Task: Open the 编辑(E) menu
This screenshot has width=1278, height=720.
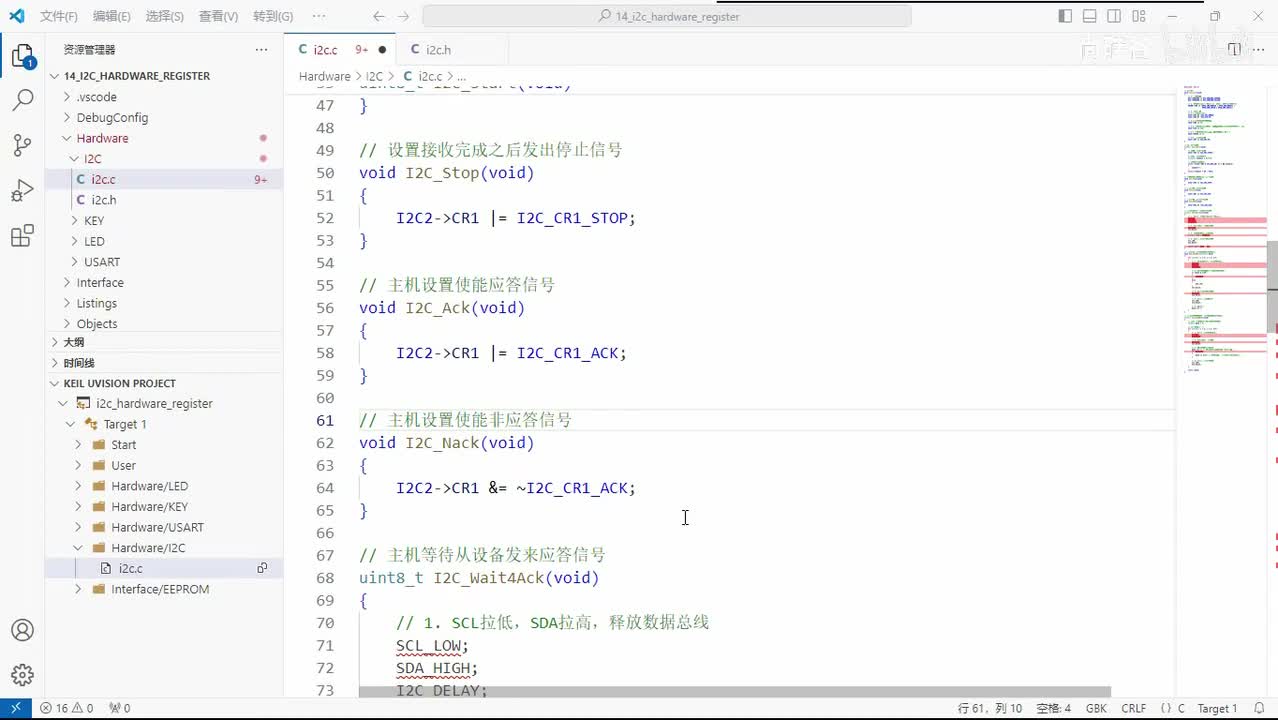Action: [x=111, y=16]
